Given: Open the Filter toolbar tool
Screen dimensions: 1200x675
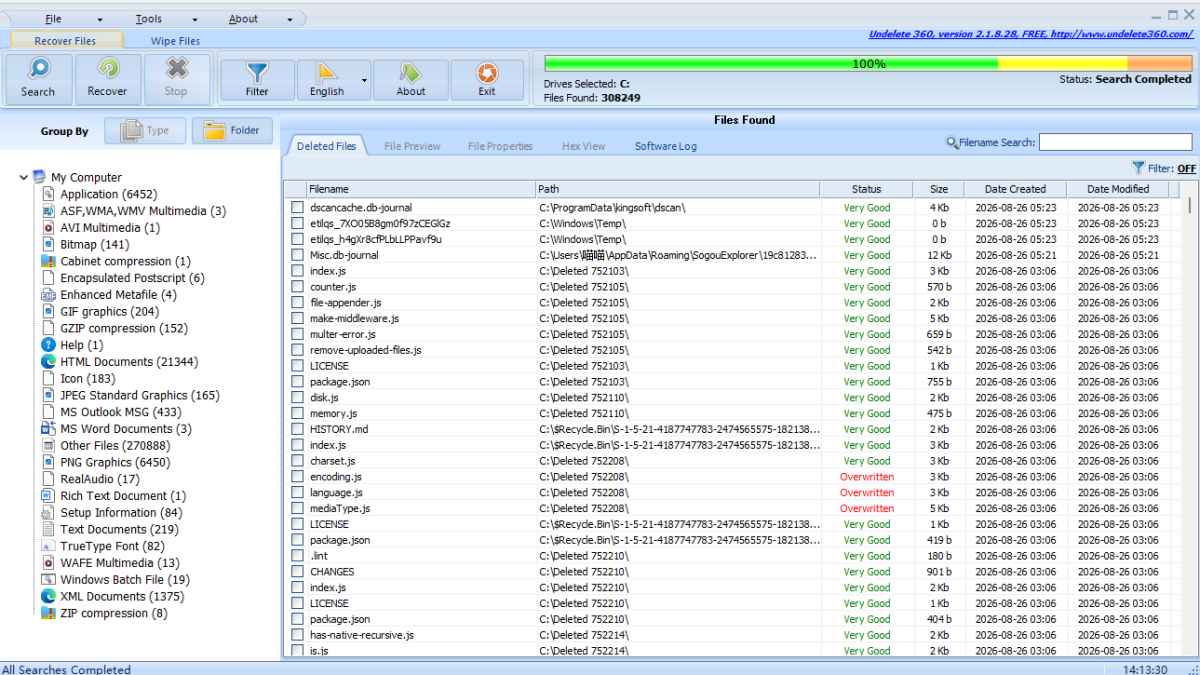Looking at the screenshot, I should coord(257,79).
